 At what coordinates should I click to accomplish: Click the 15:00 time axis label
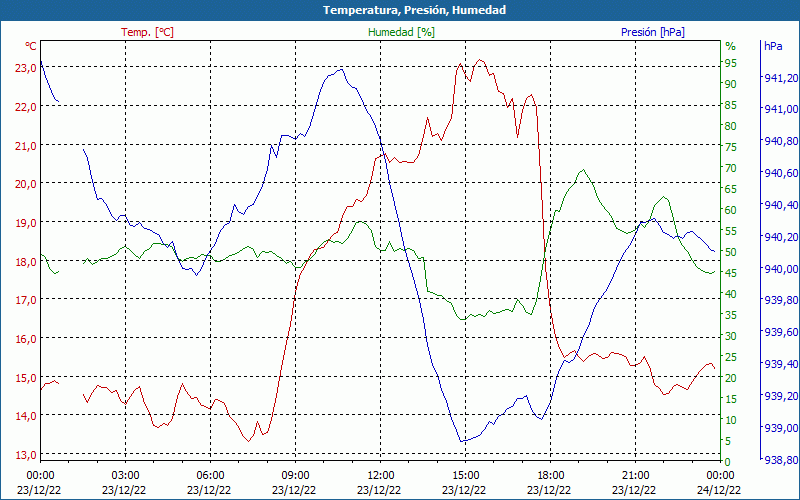[x=465, y=476]
